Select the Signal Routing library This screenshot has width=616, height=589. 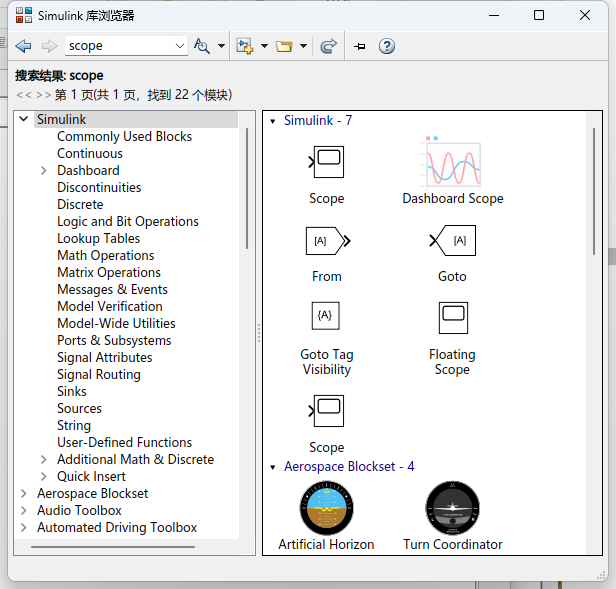click(99, 374)
